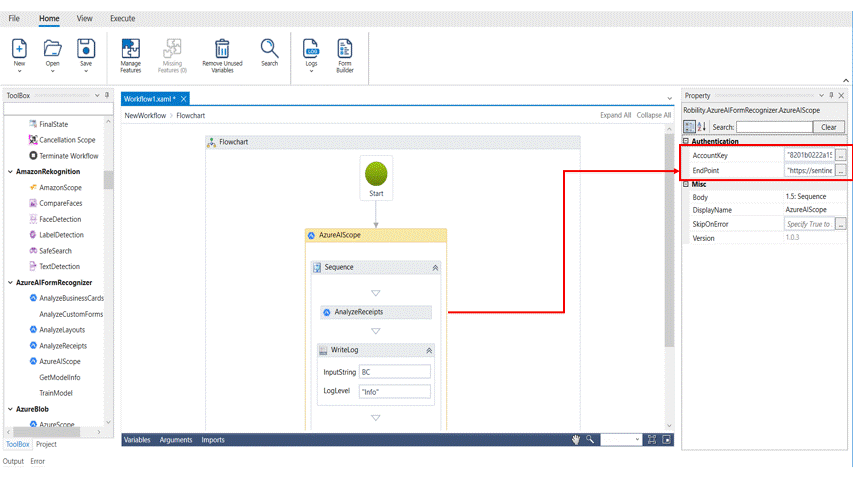Screen dimensions: 853x480
Task: Click Expand All link
Action: click(x=615, y=115)
